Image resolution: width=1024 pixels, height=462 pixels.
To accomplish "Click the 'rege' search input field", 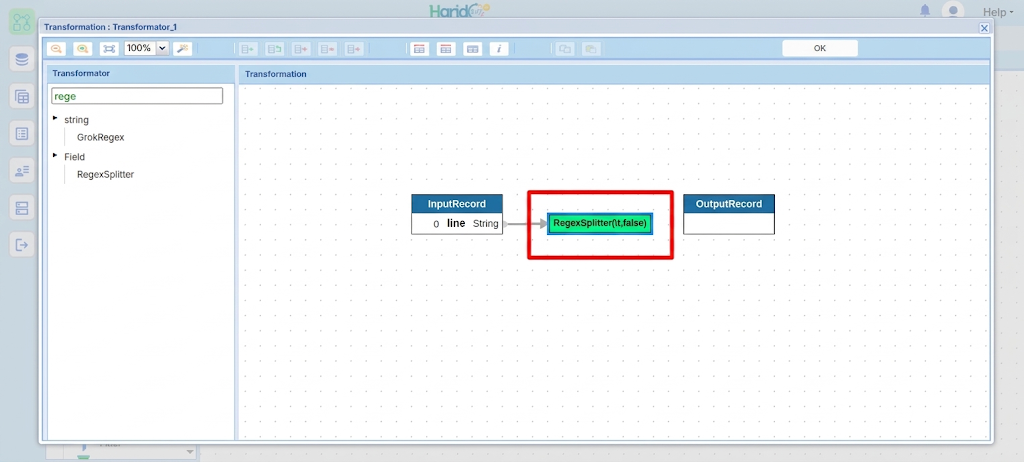I will [x=137, y=96].
